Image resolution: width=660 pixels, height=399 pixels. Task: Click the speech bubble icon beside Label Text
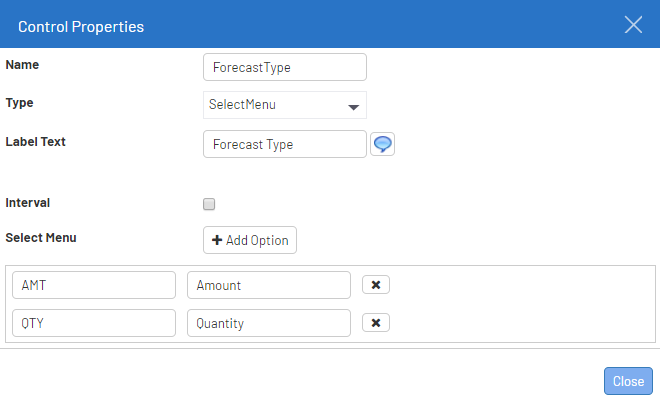click(x=382, y=144)
